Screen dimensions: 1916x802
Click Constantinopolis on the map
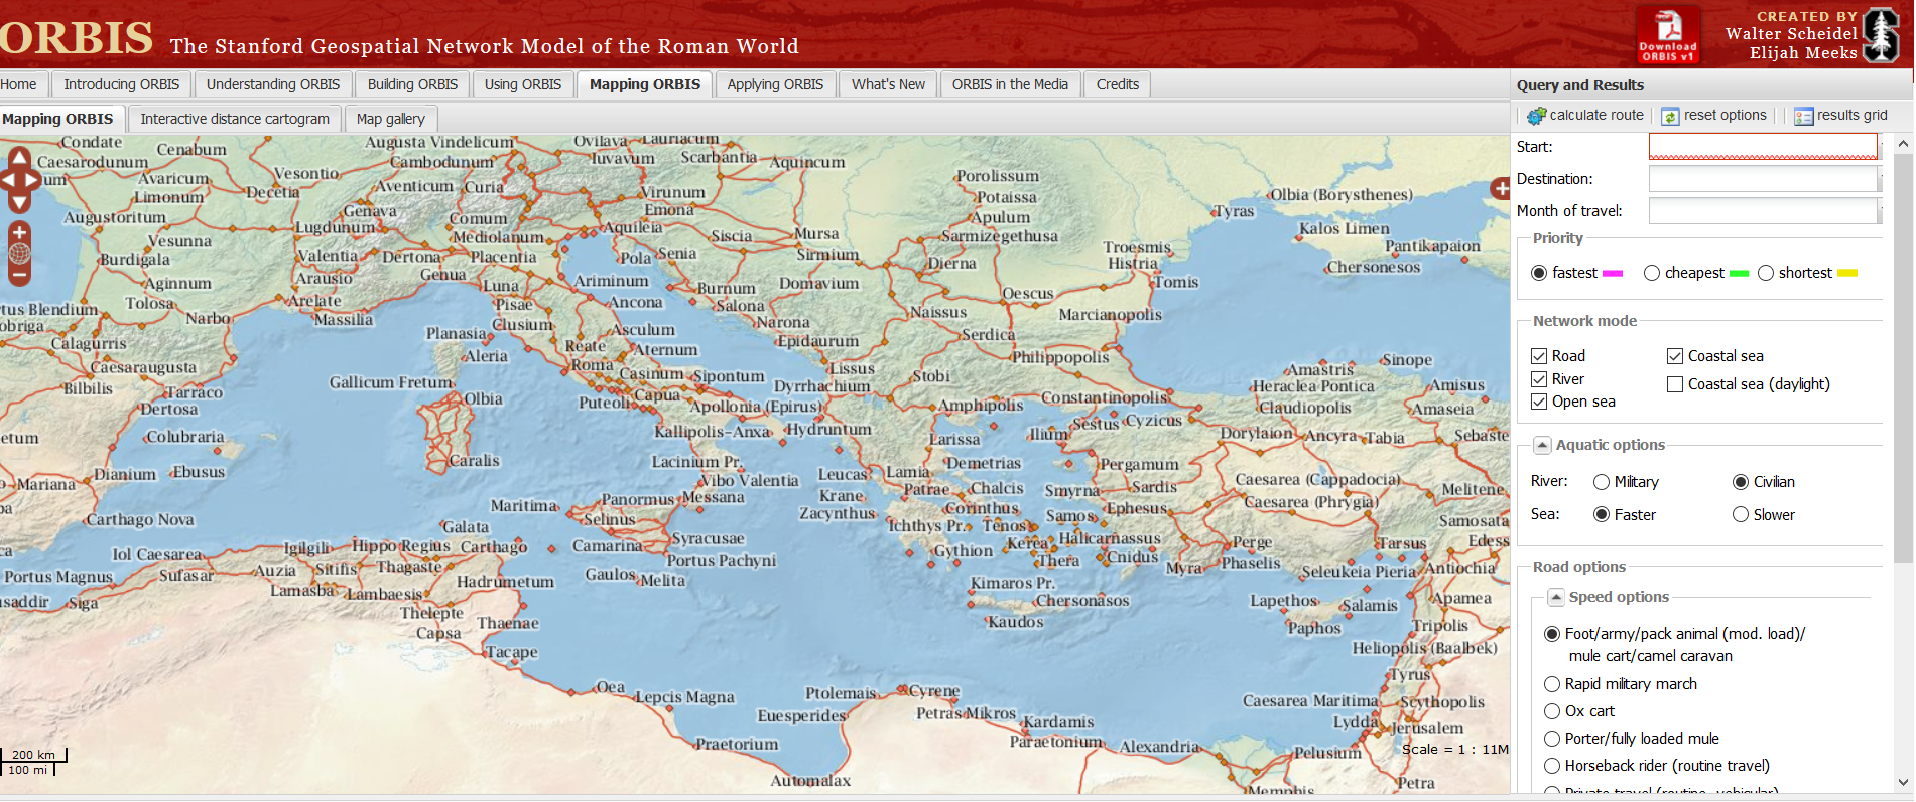point(1105,398)
